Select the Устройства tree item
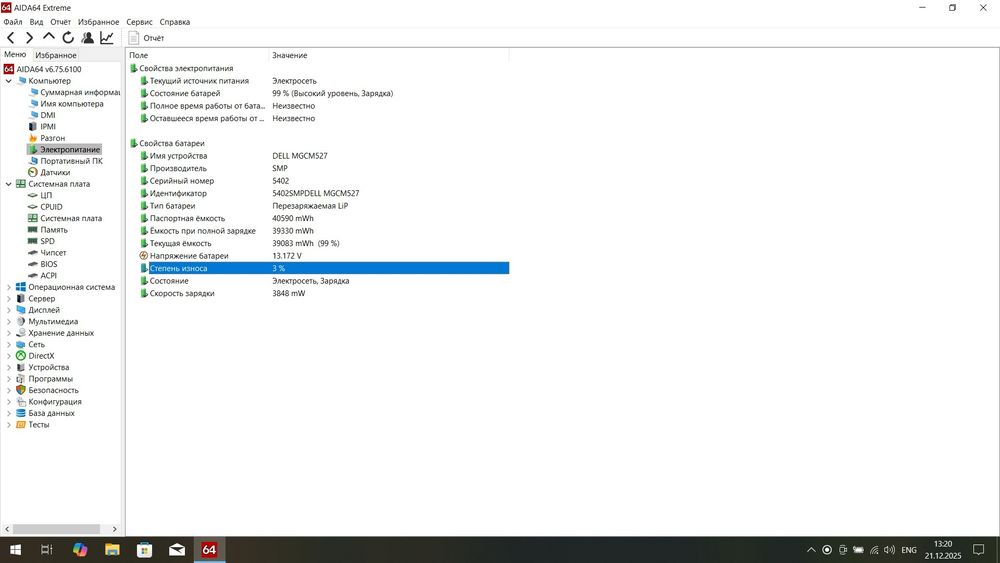This screenshot has width=1000, height=563. 48,368
